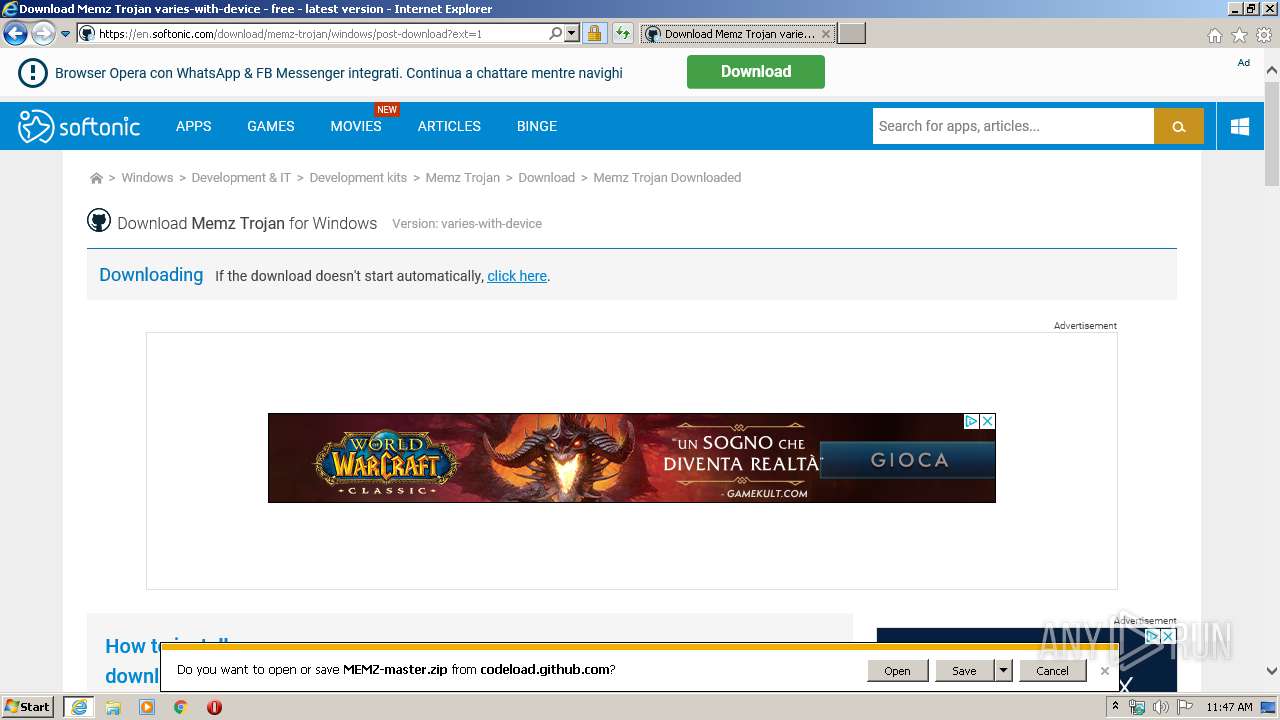Open the recent pages dropdown arrow
This screenshot has width=1280, height=720.
[65, 34]
